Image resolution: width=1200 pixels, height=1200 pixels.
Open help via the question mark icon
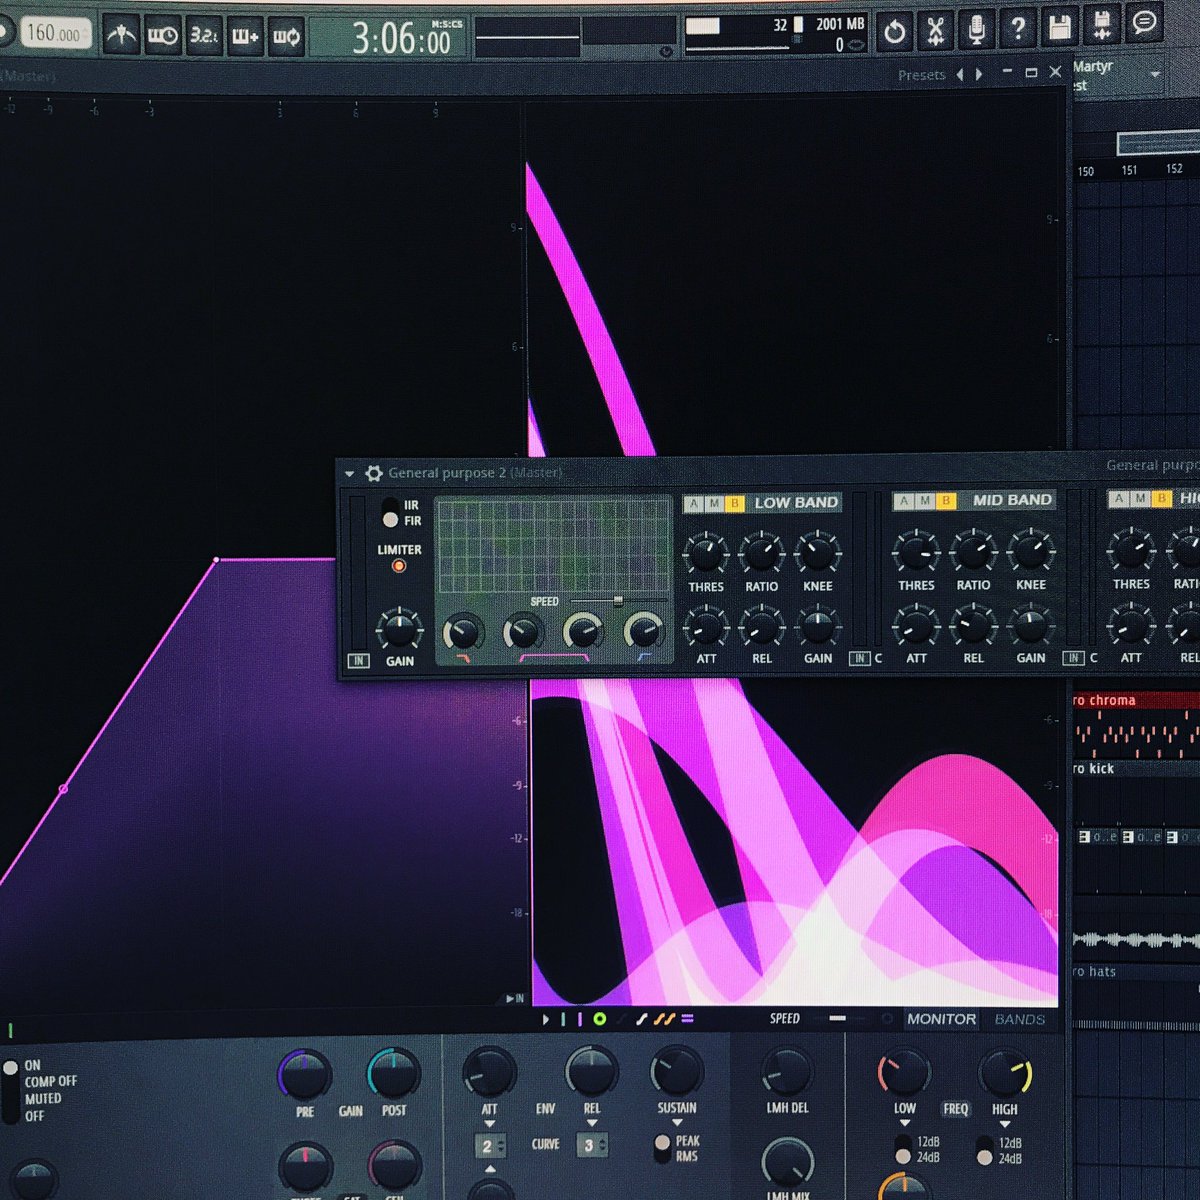pyautogui.click(x=1018, y=29)
